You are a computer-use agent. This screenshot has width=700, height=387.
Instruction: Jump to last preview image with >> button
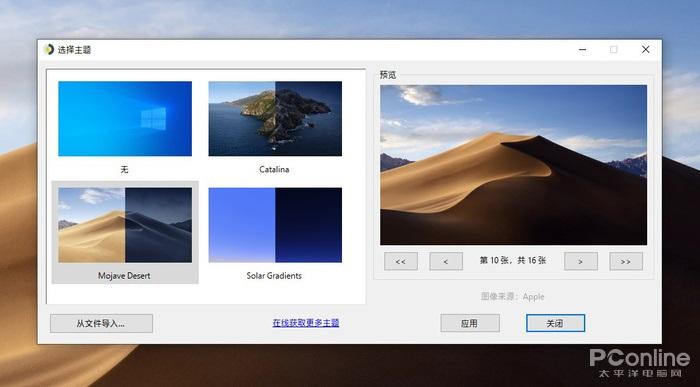626,261
